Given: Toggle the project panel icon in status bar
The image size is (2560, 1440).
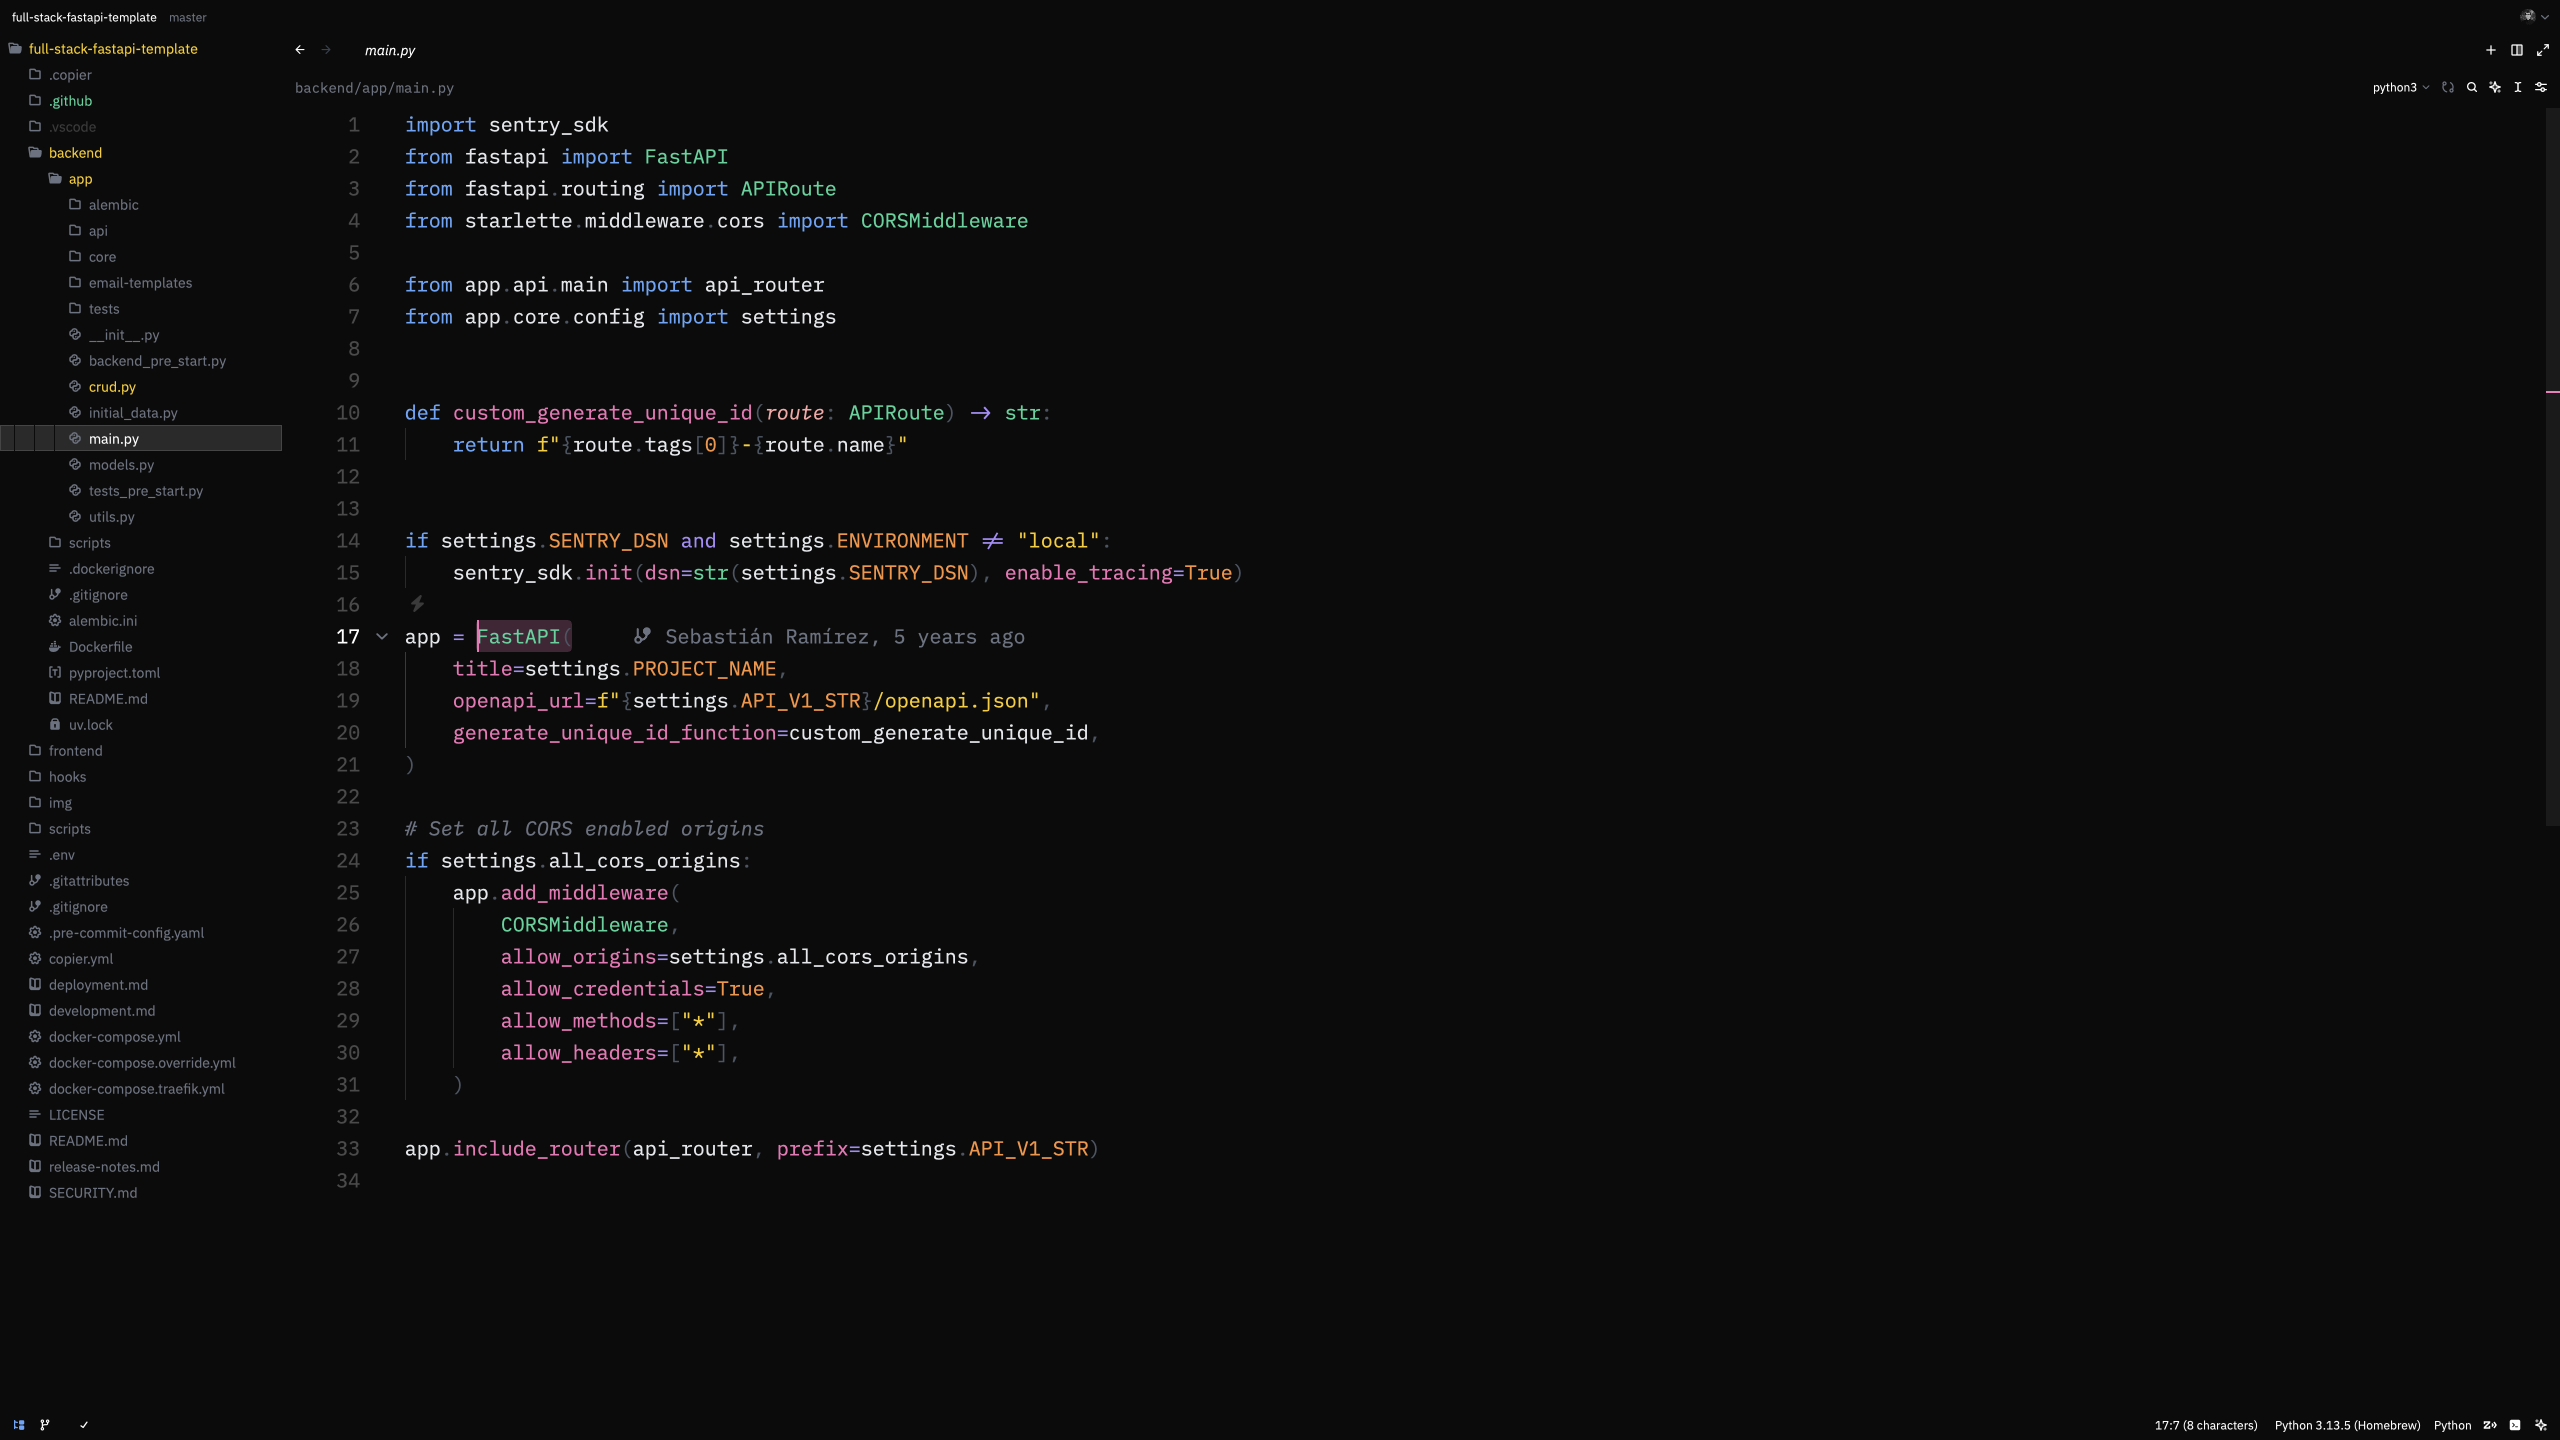Looking at the screenshot, I should pyautogui.click(x=19, y=1425).
